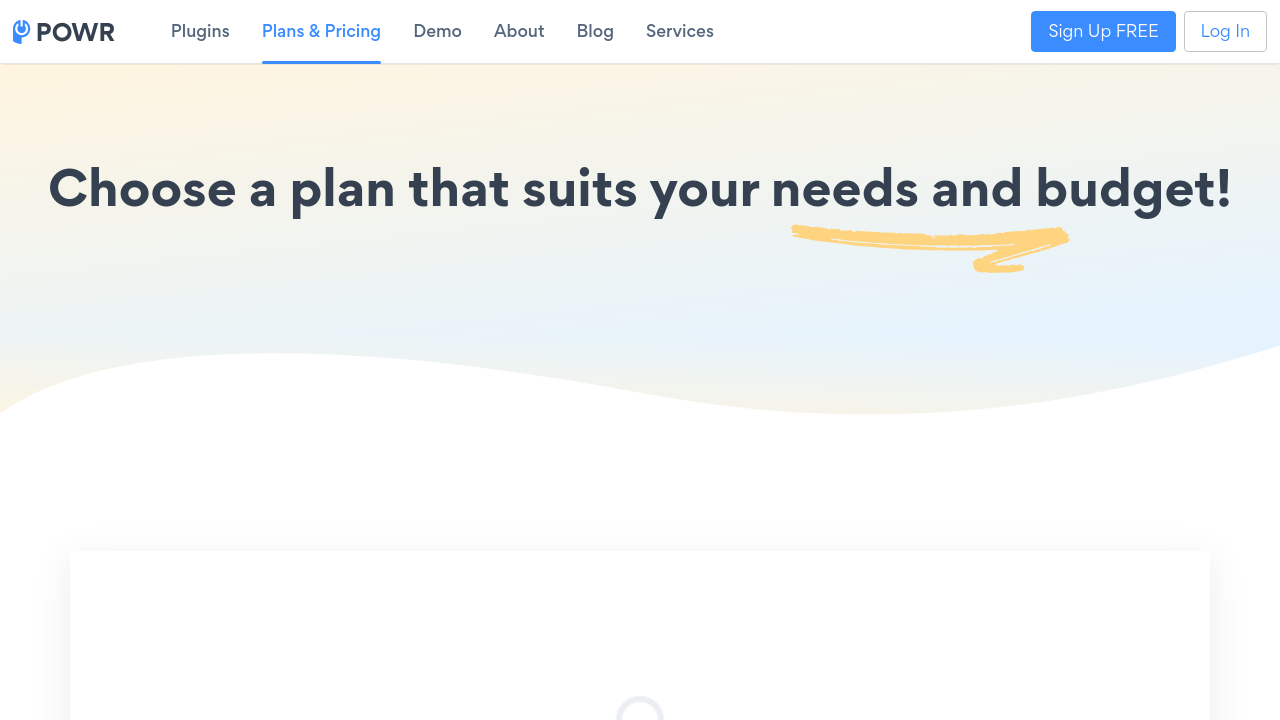Click the white pricing card panel

point(640,635)
